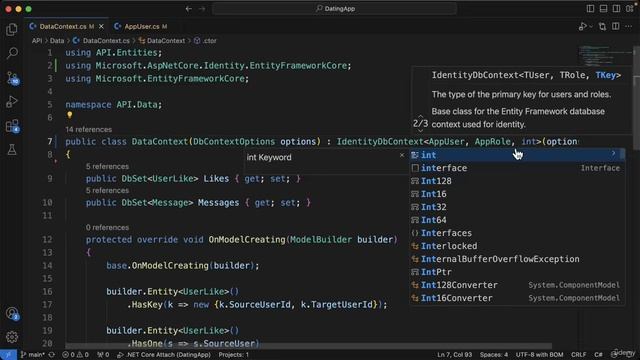Select Int16Converter suggestion
Viewport: 640px width, 360px height.
(517, 298)
